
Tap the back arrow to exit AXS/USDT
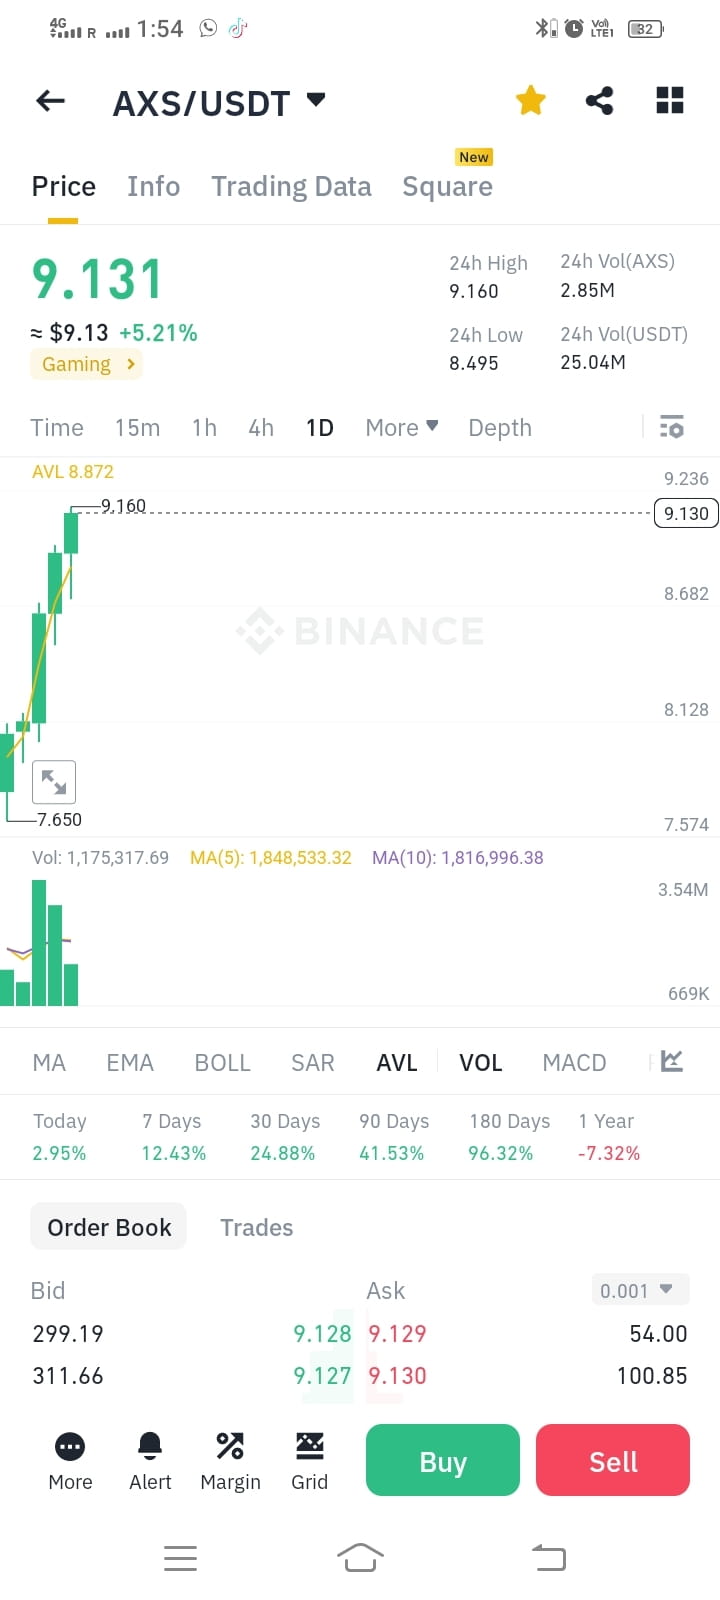[49, 101]
